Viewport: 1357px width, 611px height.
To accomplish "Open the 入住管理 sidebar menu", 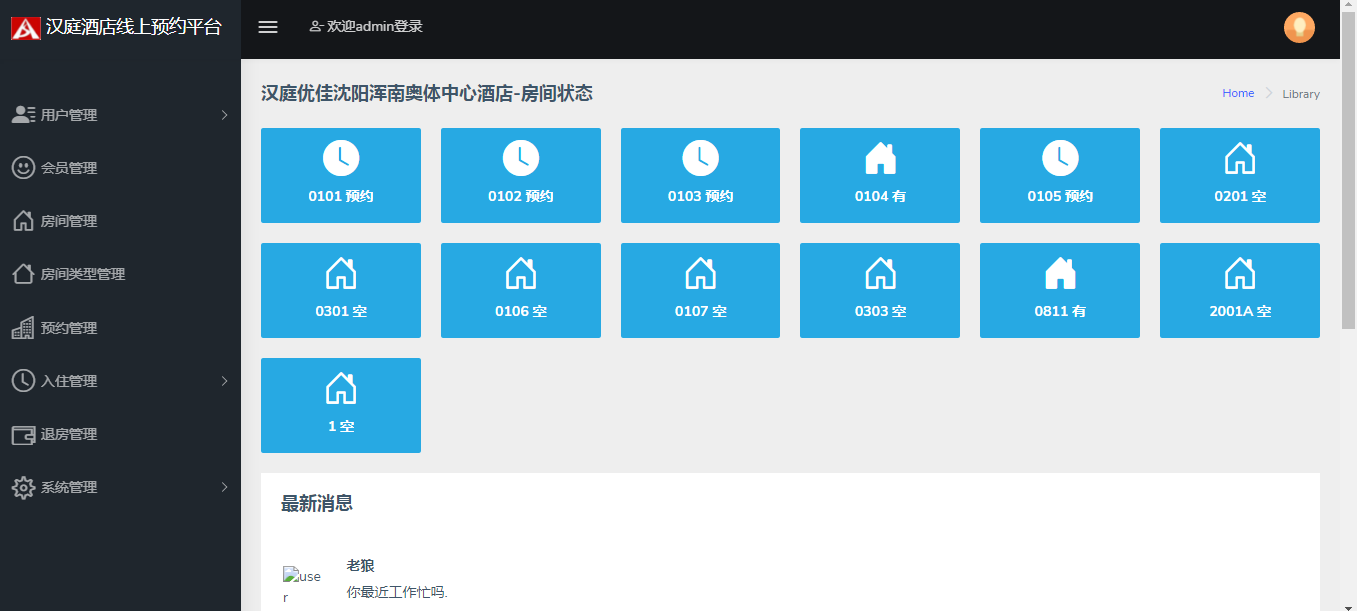I will click(x=120, y=381).
